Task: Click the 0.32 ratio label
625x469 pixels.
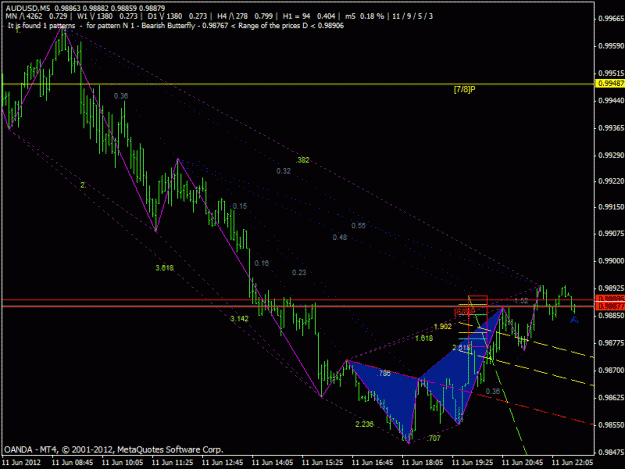Action: click(283, 171)
